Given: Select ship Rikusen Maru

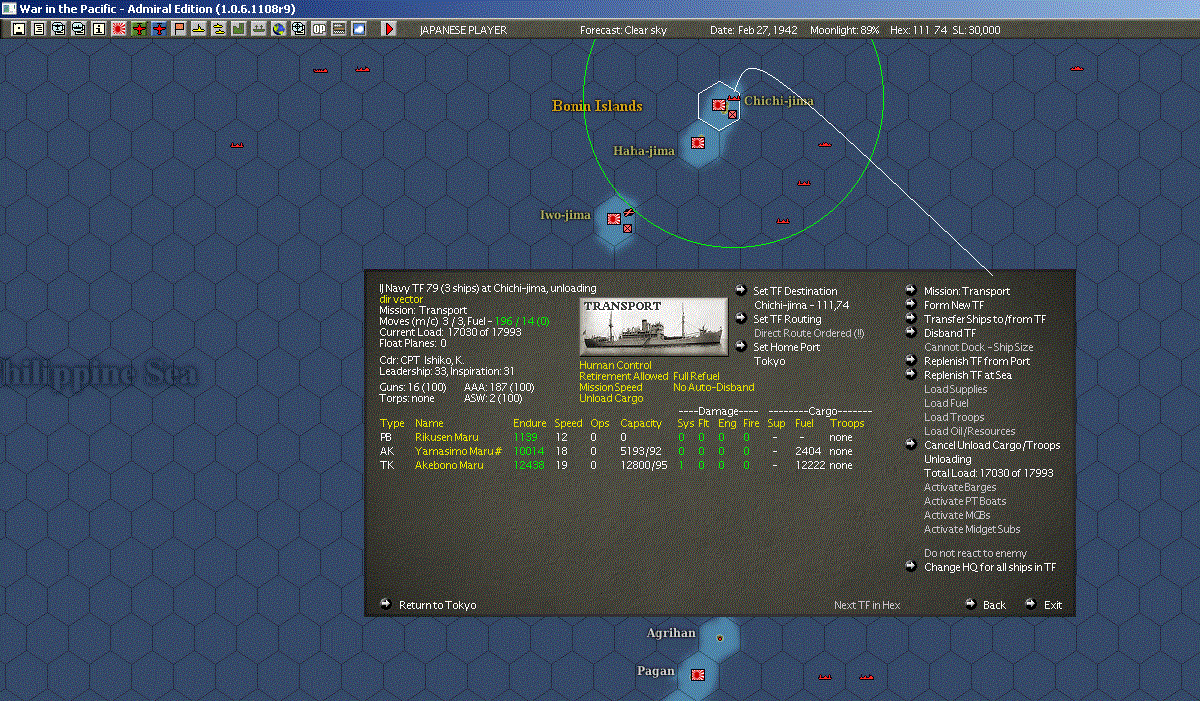Looking at the screenshot, I should tap(447, 437).
